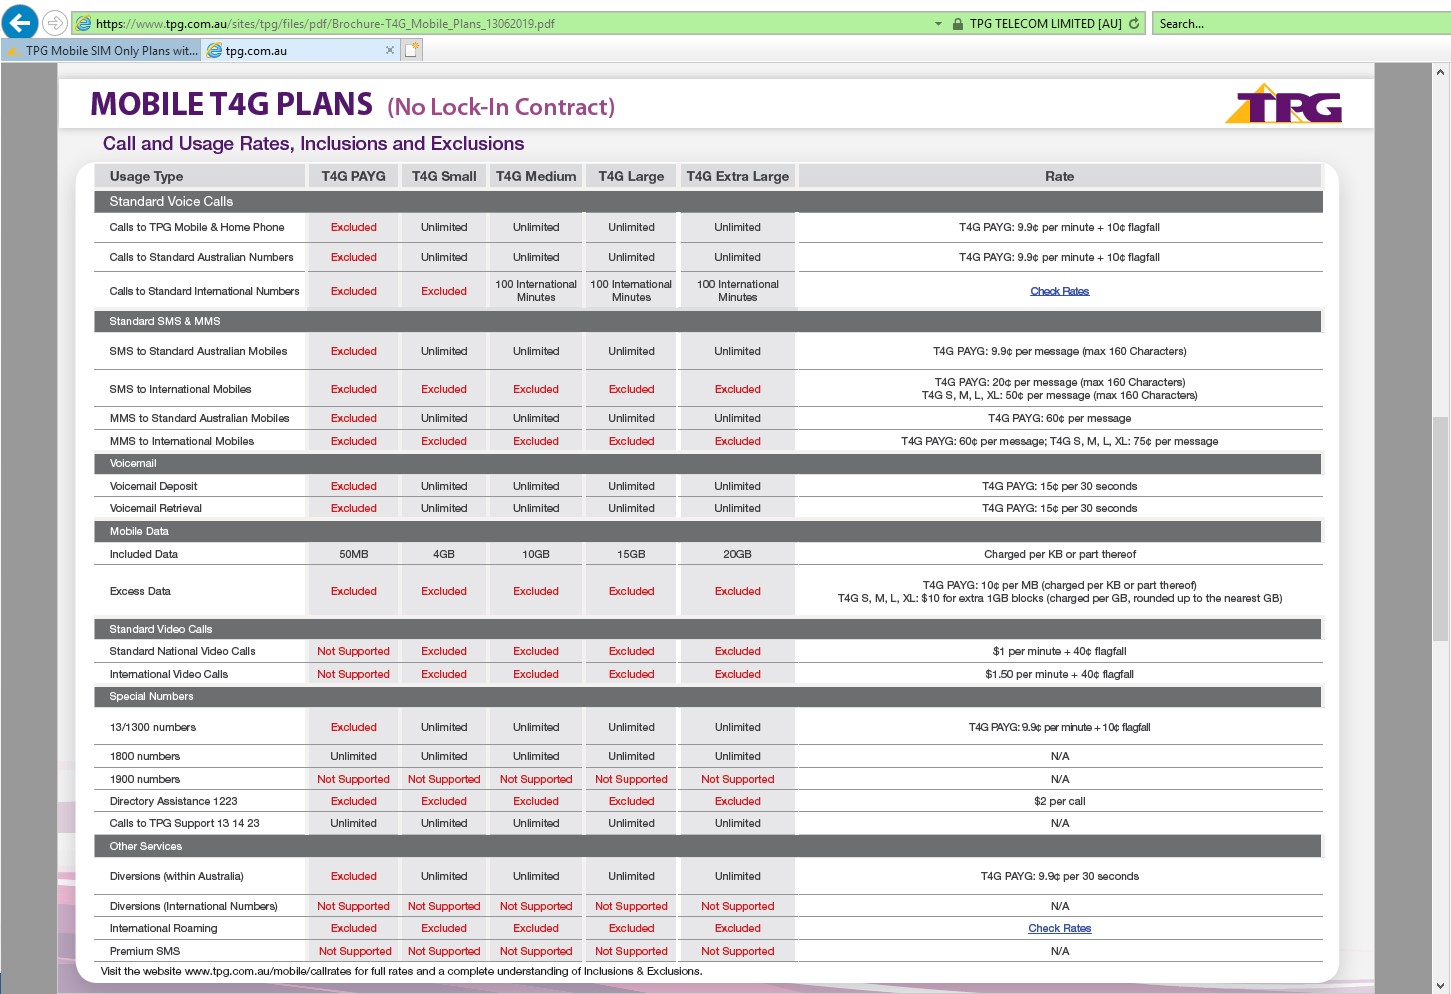Image resolution: width=1451 pixels, height=994 pixels.
Task: Close the tpg.com.au tab
Action: coord(390,50)
